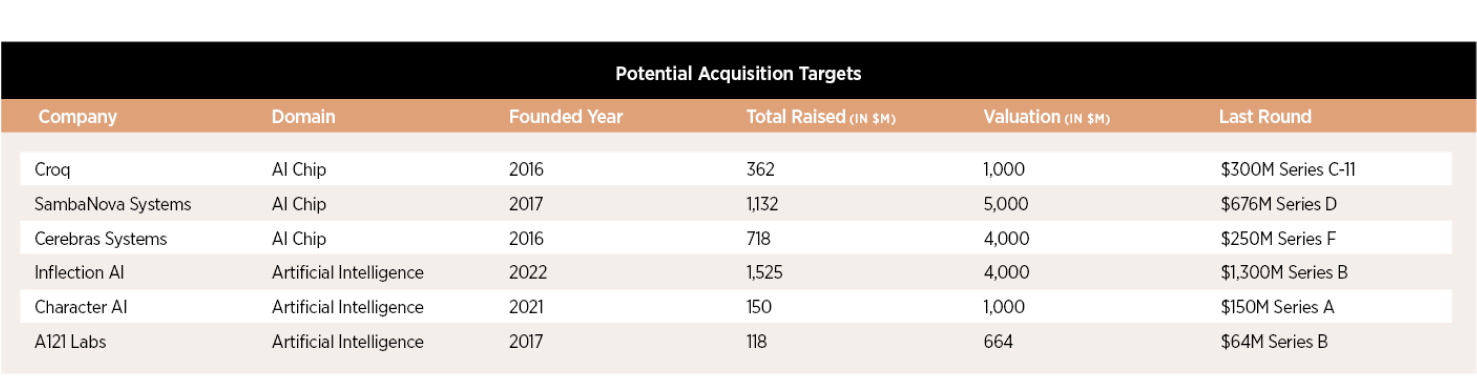This screenshot has height=384, width=1477.
Task: Select the $1,300M Series B cell
Action: [x=1284, y=272]
